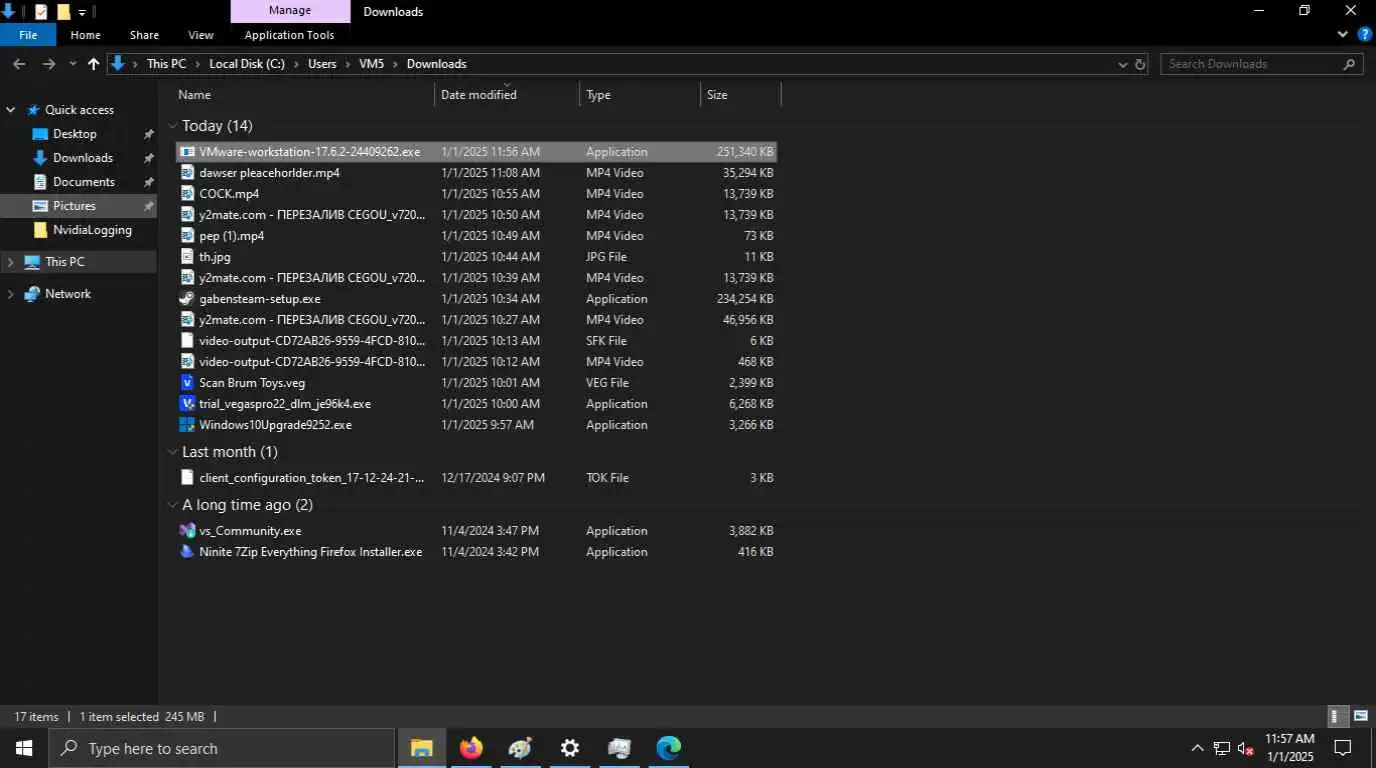Click the VMware-workstation installer file icon
The image size is (1376, 768).
click(x=187, y=152)
